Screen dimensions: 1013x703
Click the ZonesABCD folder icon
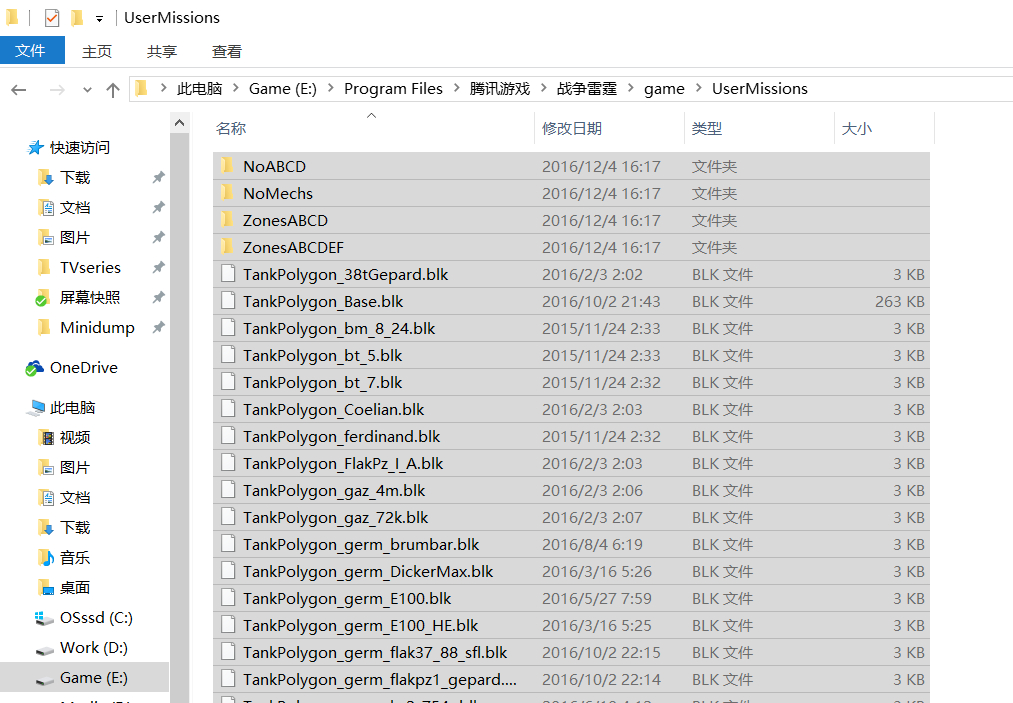tap(227, 220)
